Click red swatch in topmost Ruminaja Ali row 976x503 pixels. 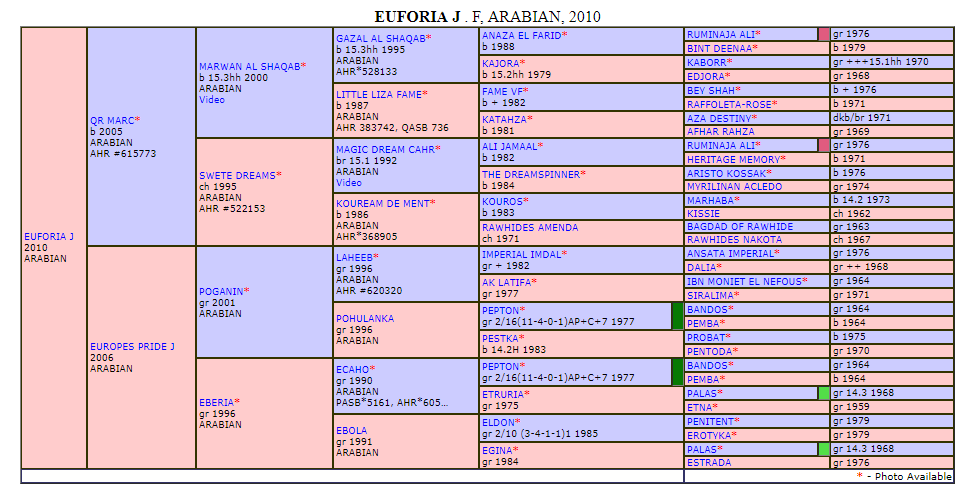(x=824, y=34)
